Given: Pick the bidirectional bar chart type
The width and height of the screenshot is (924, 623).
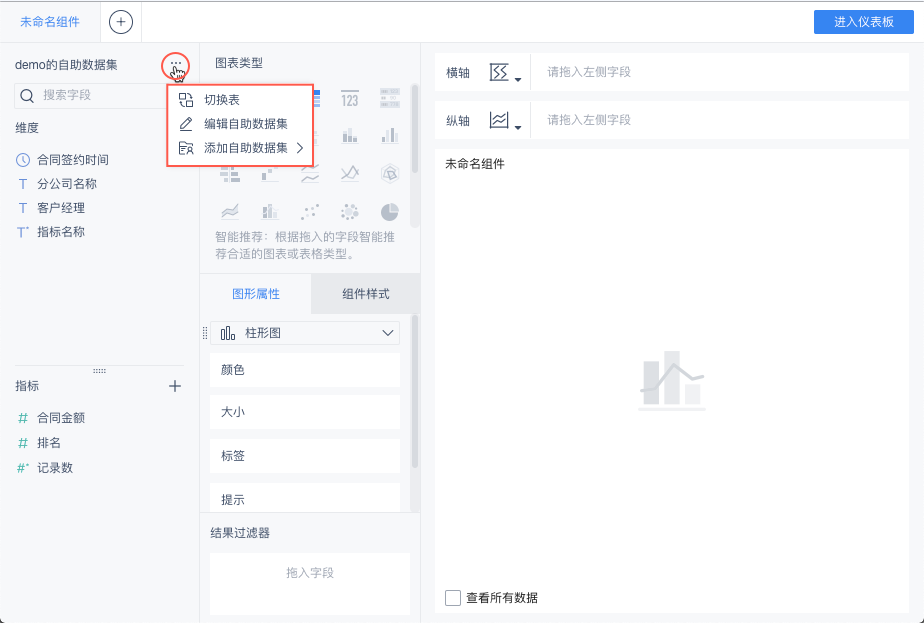Looking at the screenshot, I should click(x=230, y=174).
